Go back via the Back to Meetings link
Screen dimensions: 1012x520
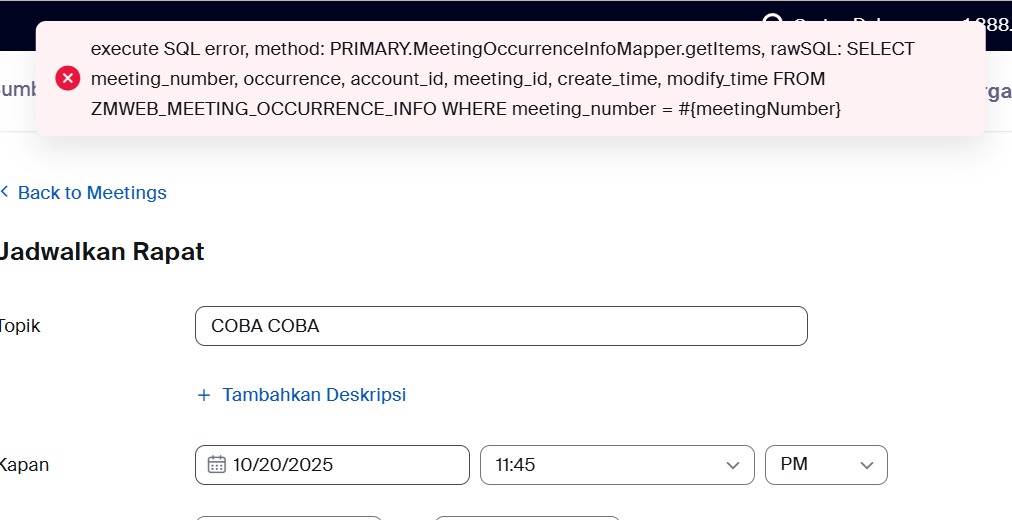click(x=92, y=193)
